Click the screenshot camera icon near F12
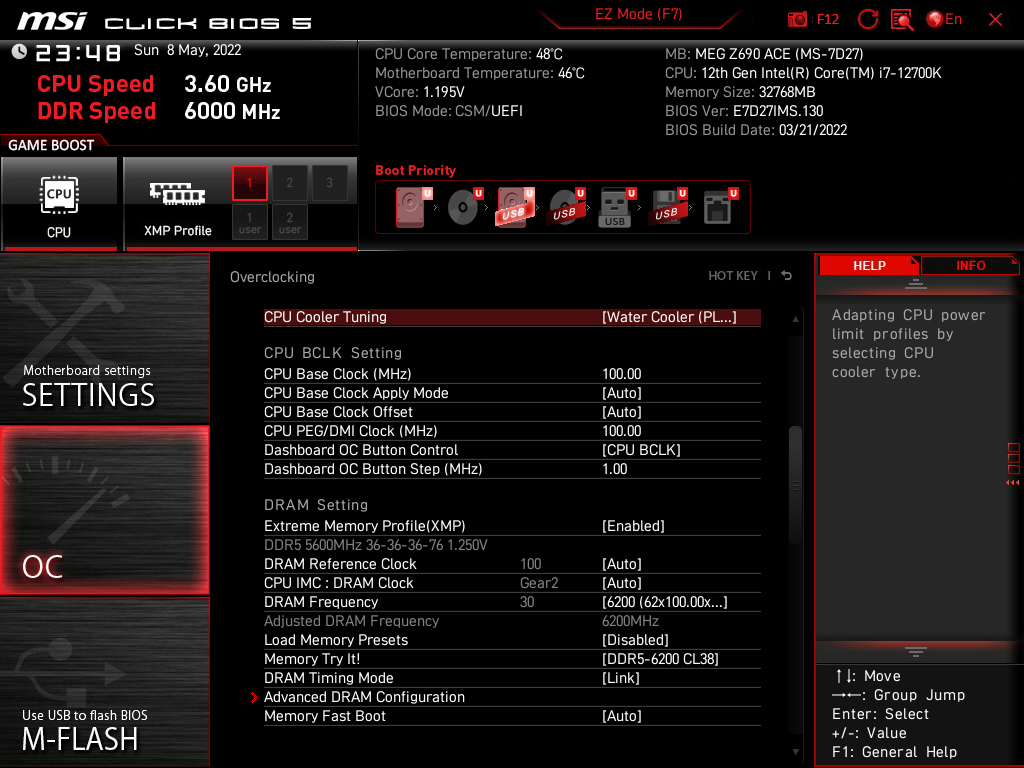Screen dimensions: 1024x768 coord(797,18)
